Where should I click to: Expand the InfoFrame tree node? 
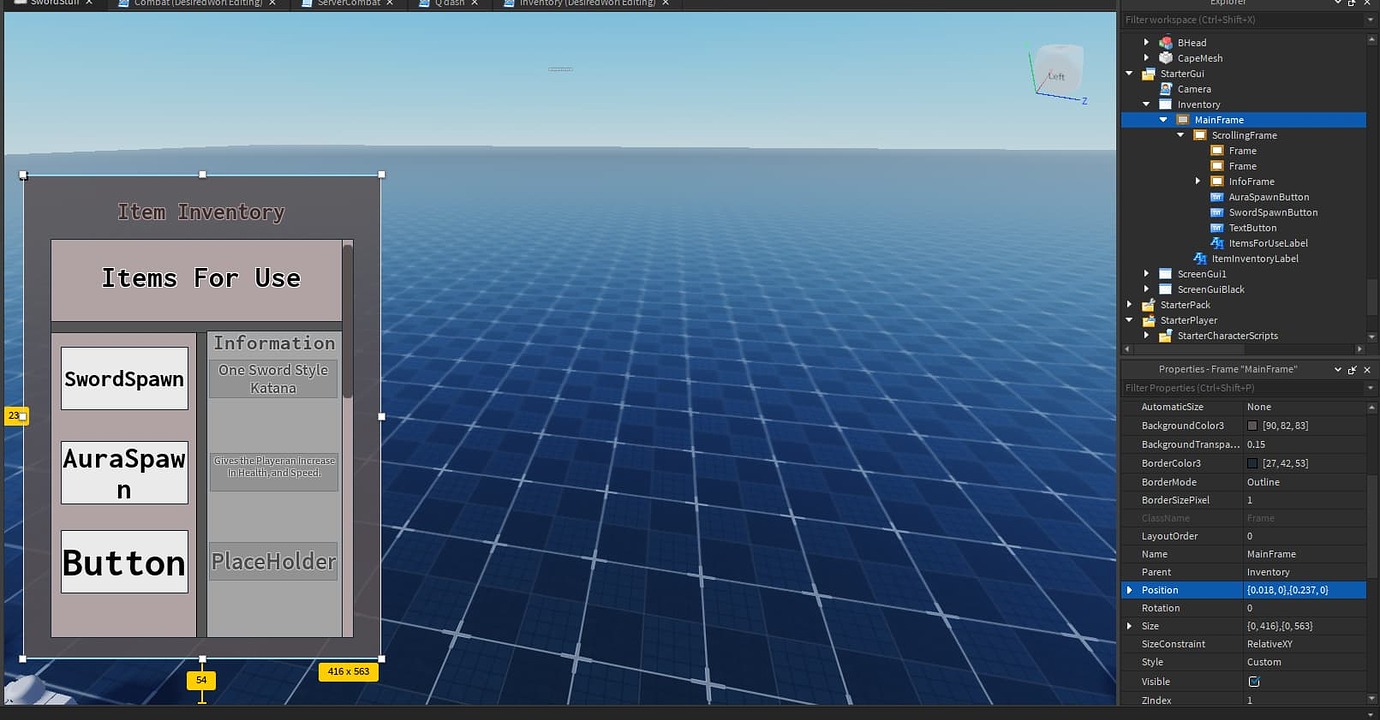pyautogui.click(x=1198, y=182)
